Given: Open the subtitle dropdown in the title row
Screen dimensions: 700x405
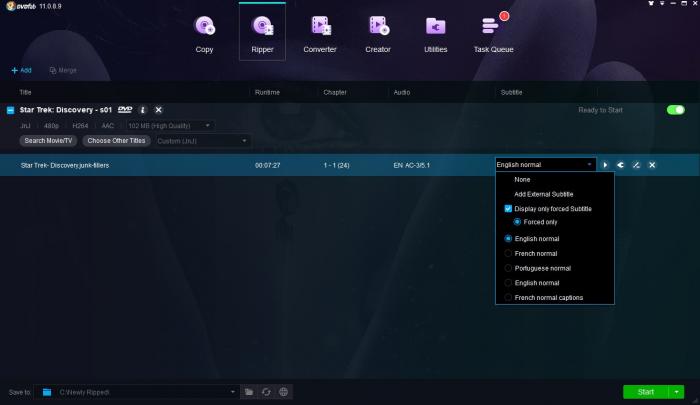Looking at the screenshot, I should coord(545,165).
